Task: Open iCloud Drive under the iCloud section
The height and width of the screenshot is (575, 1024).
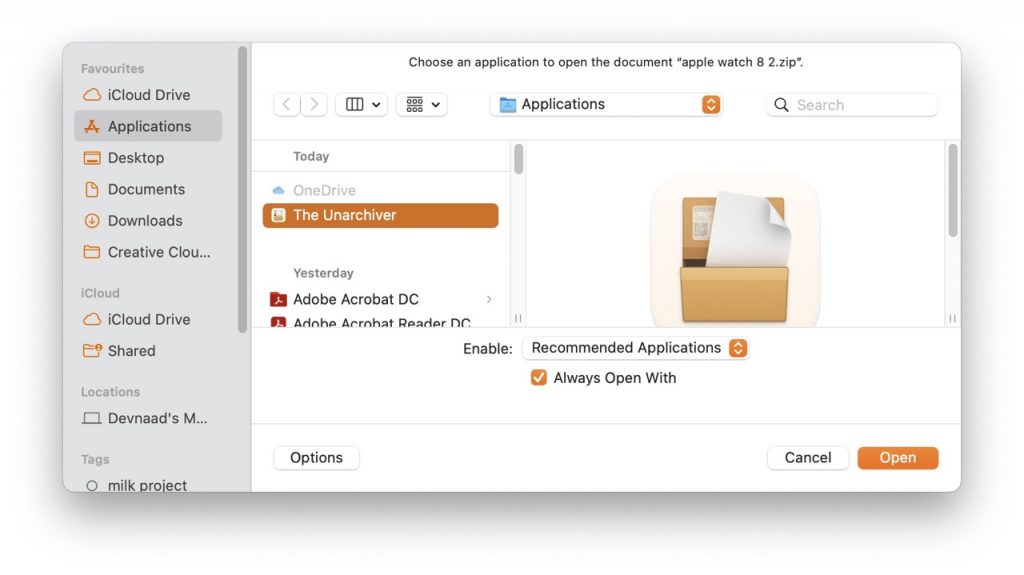Action: tap(148, 319)
